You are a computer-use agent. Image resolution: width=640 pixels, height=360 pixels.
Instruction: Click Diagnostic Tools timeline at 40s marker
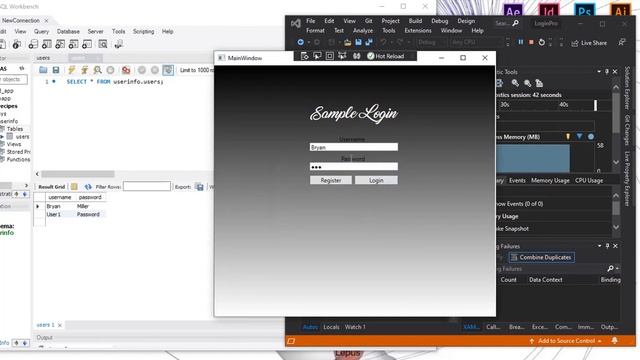click(x=564, y=104)
